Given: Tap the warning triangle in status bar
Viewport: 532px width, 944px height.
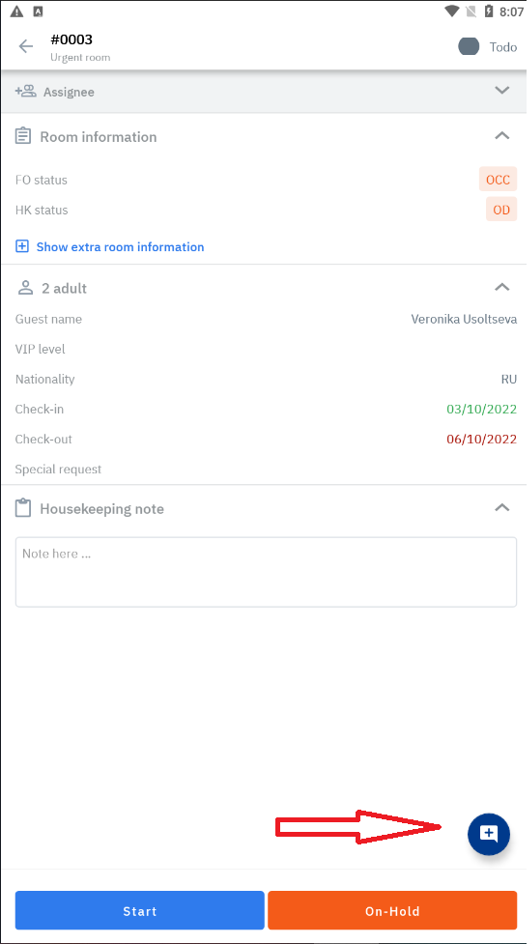Looking at the screenshot, I should coord(17,11).
